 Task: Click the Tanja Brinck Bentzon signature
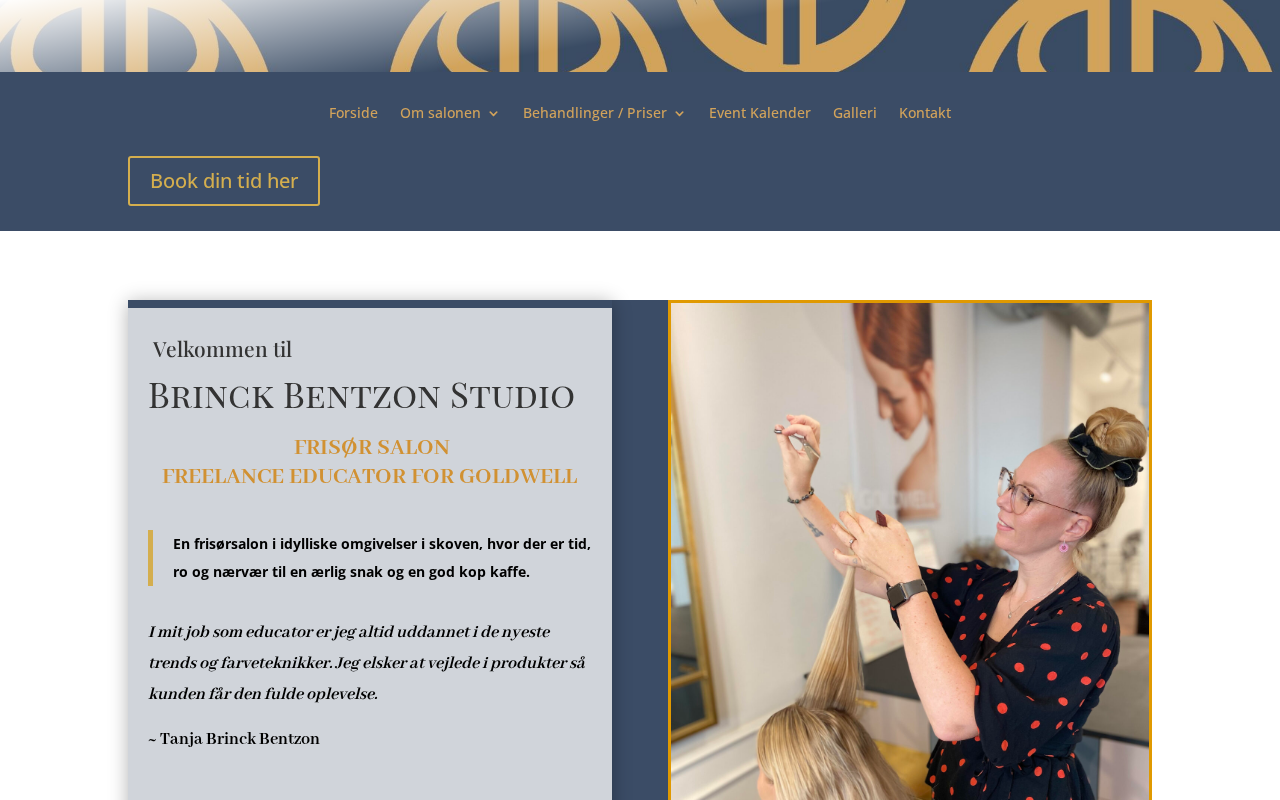tap(234, 739)
